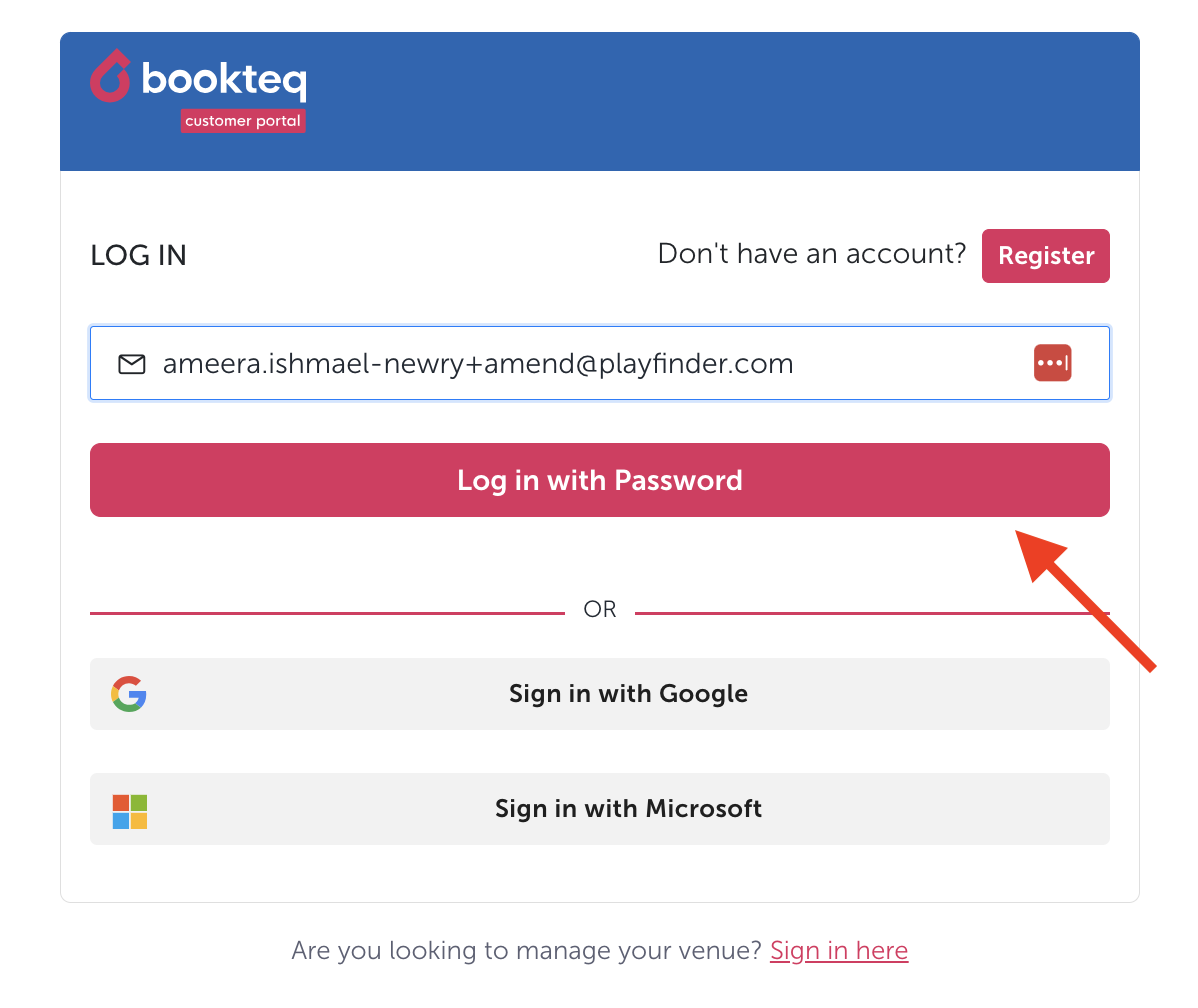Follow the "Sign in here" venue link
1198x1008 pixels.
tap(839, 950)
